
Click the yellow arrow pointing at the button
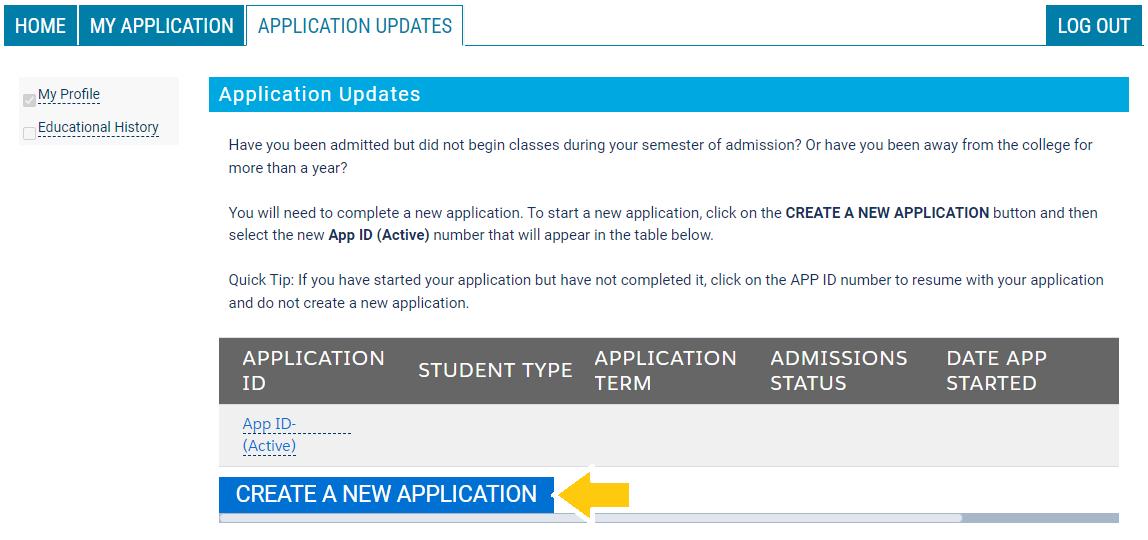(x=595, y=494)
